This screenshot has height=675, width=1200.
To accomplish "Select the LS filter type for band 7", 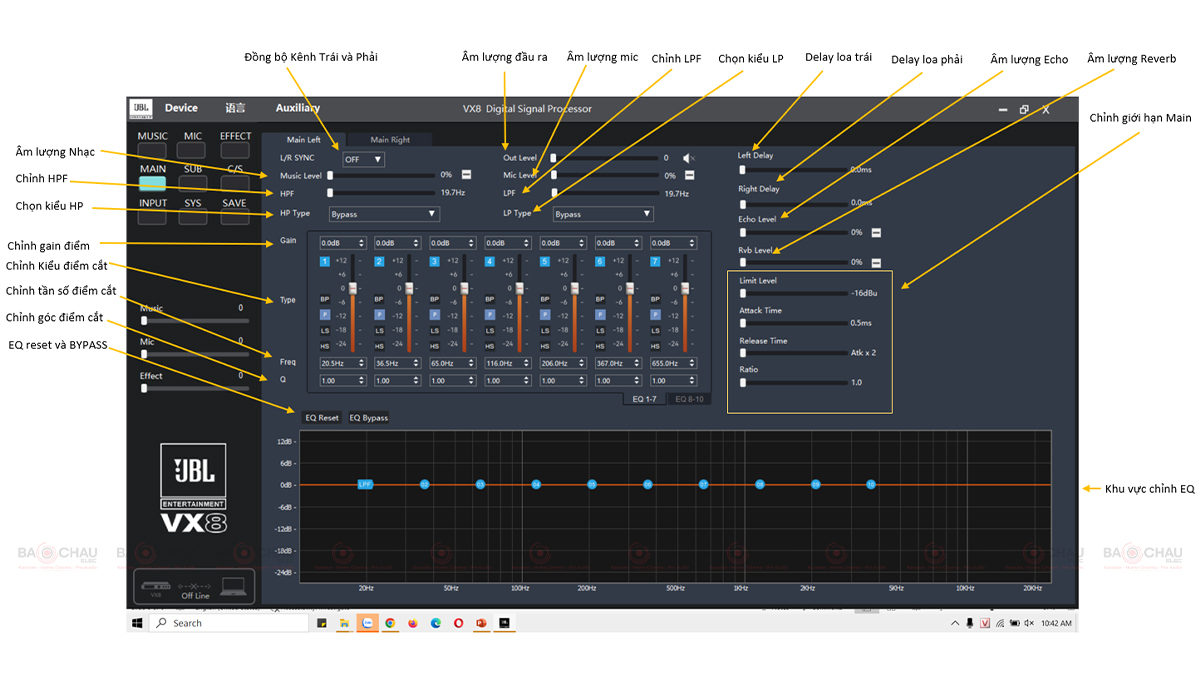I will click(x=656, y=330).
